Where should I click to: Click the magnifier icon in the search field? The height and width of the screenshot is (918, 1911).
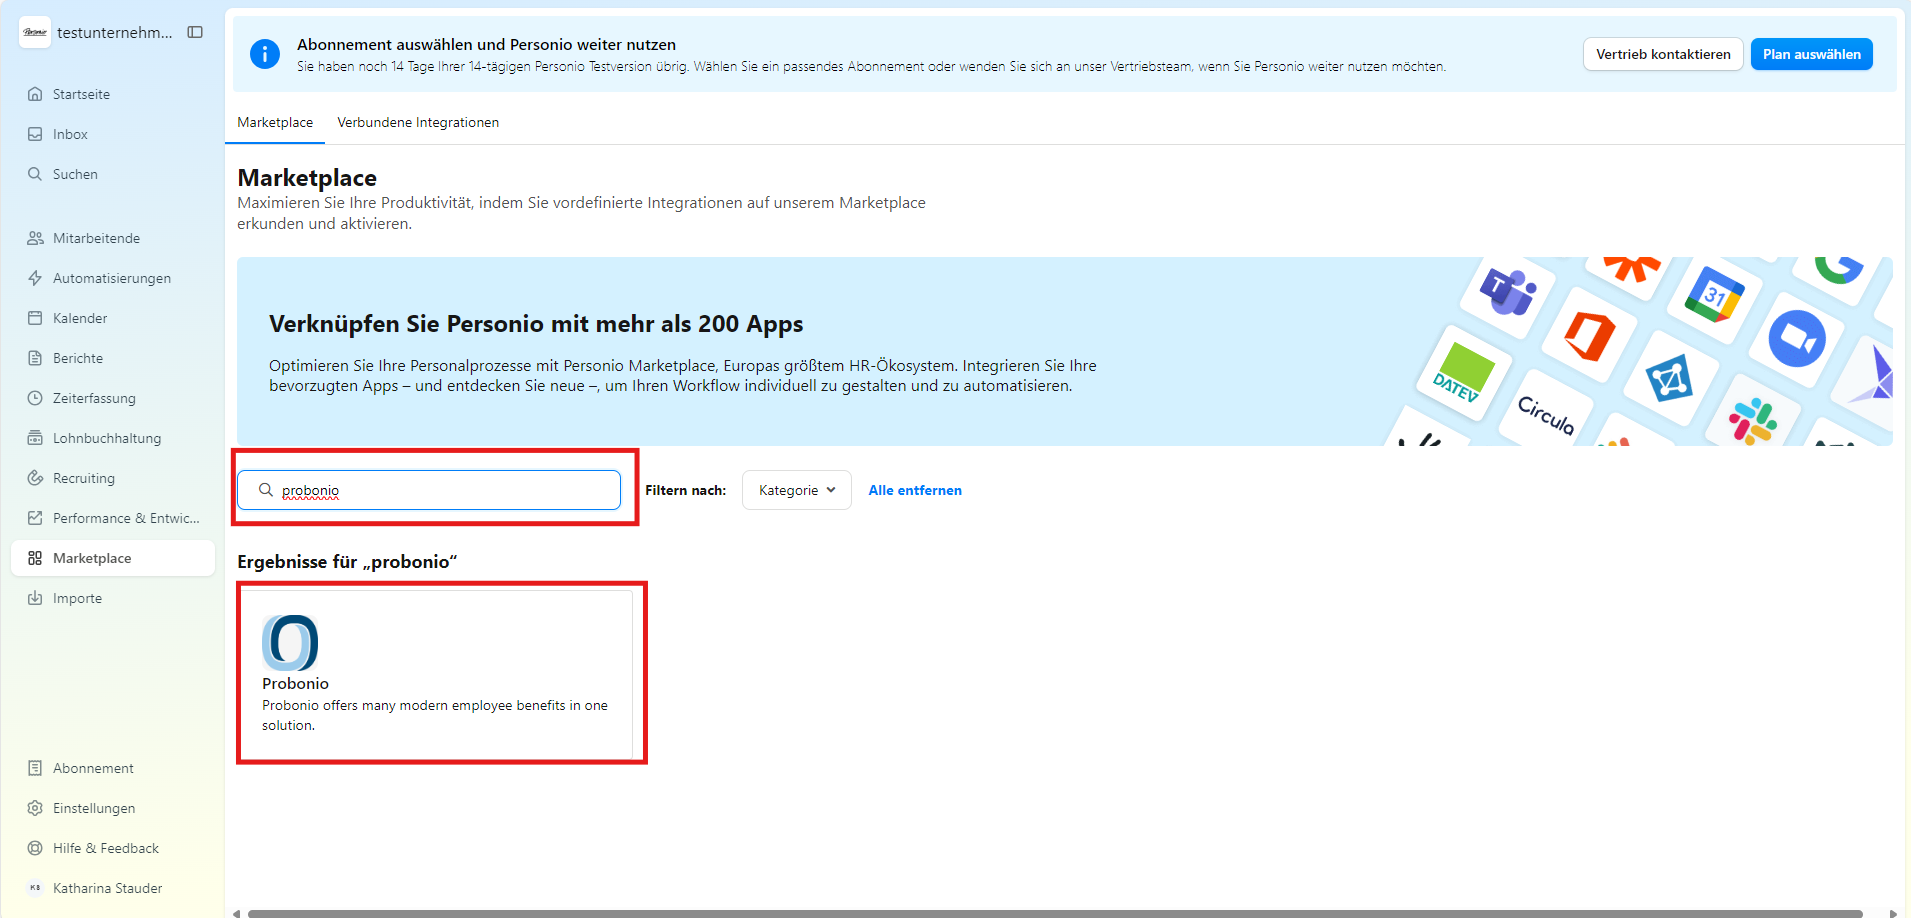[x=266, y=490]
